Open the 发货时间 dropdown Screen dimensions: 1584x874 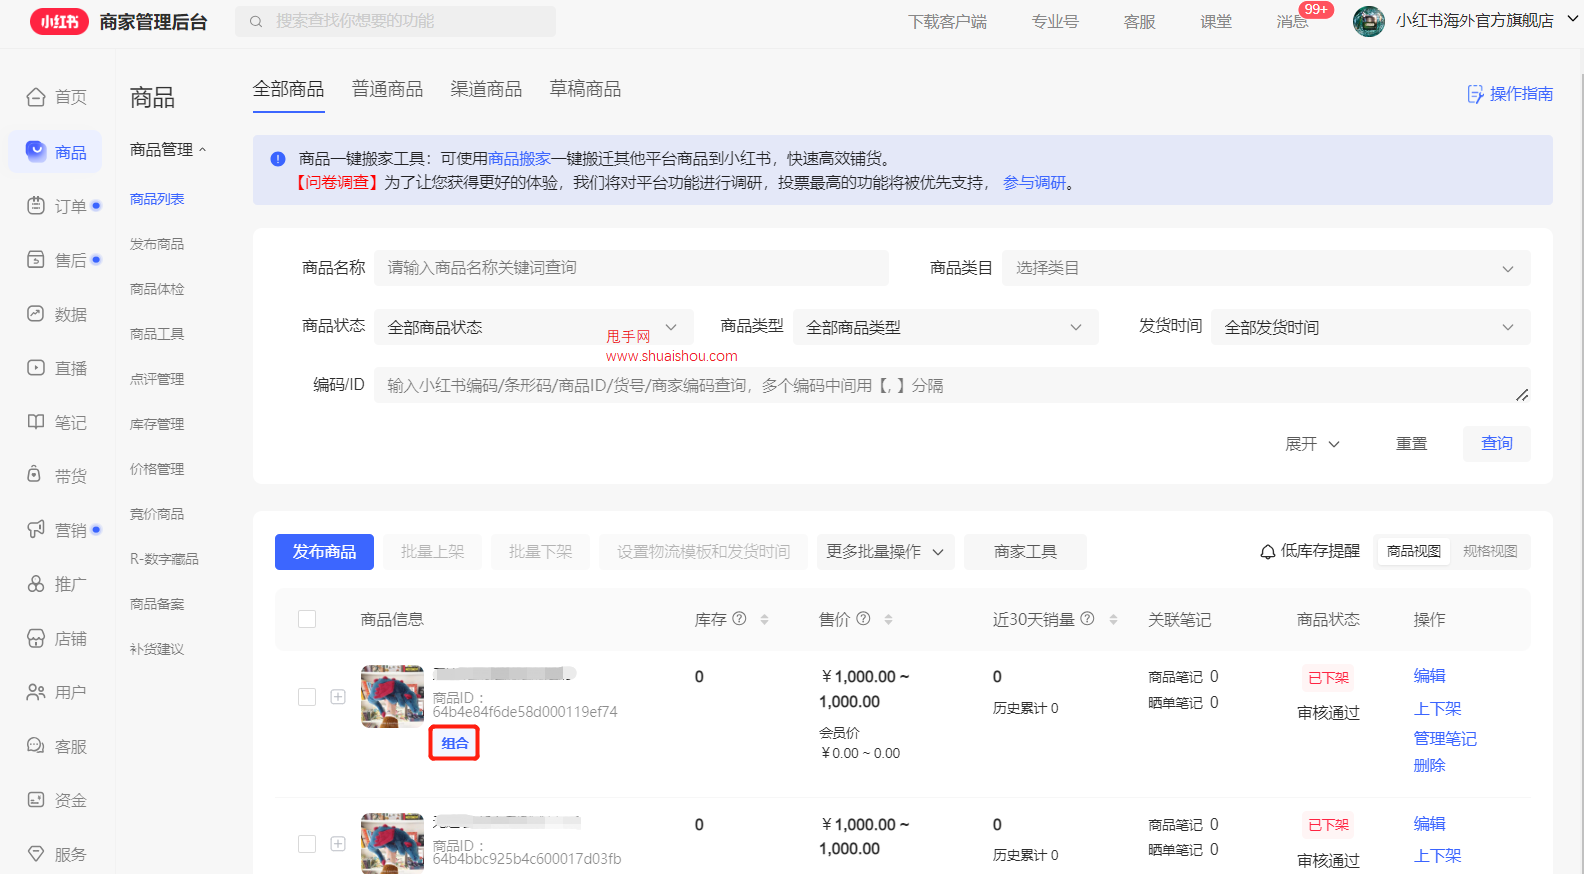click(x=1371, y=327)
